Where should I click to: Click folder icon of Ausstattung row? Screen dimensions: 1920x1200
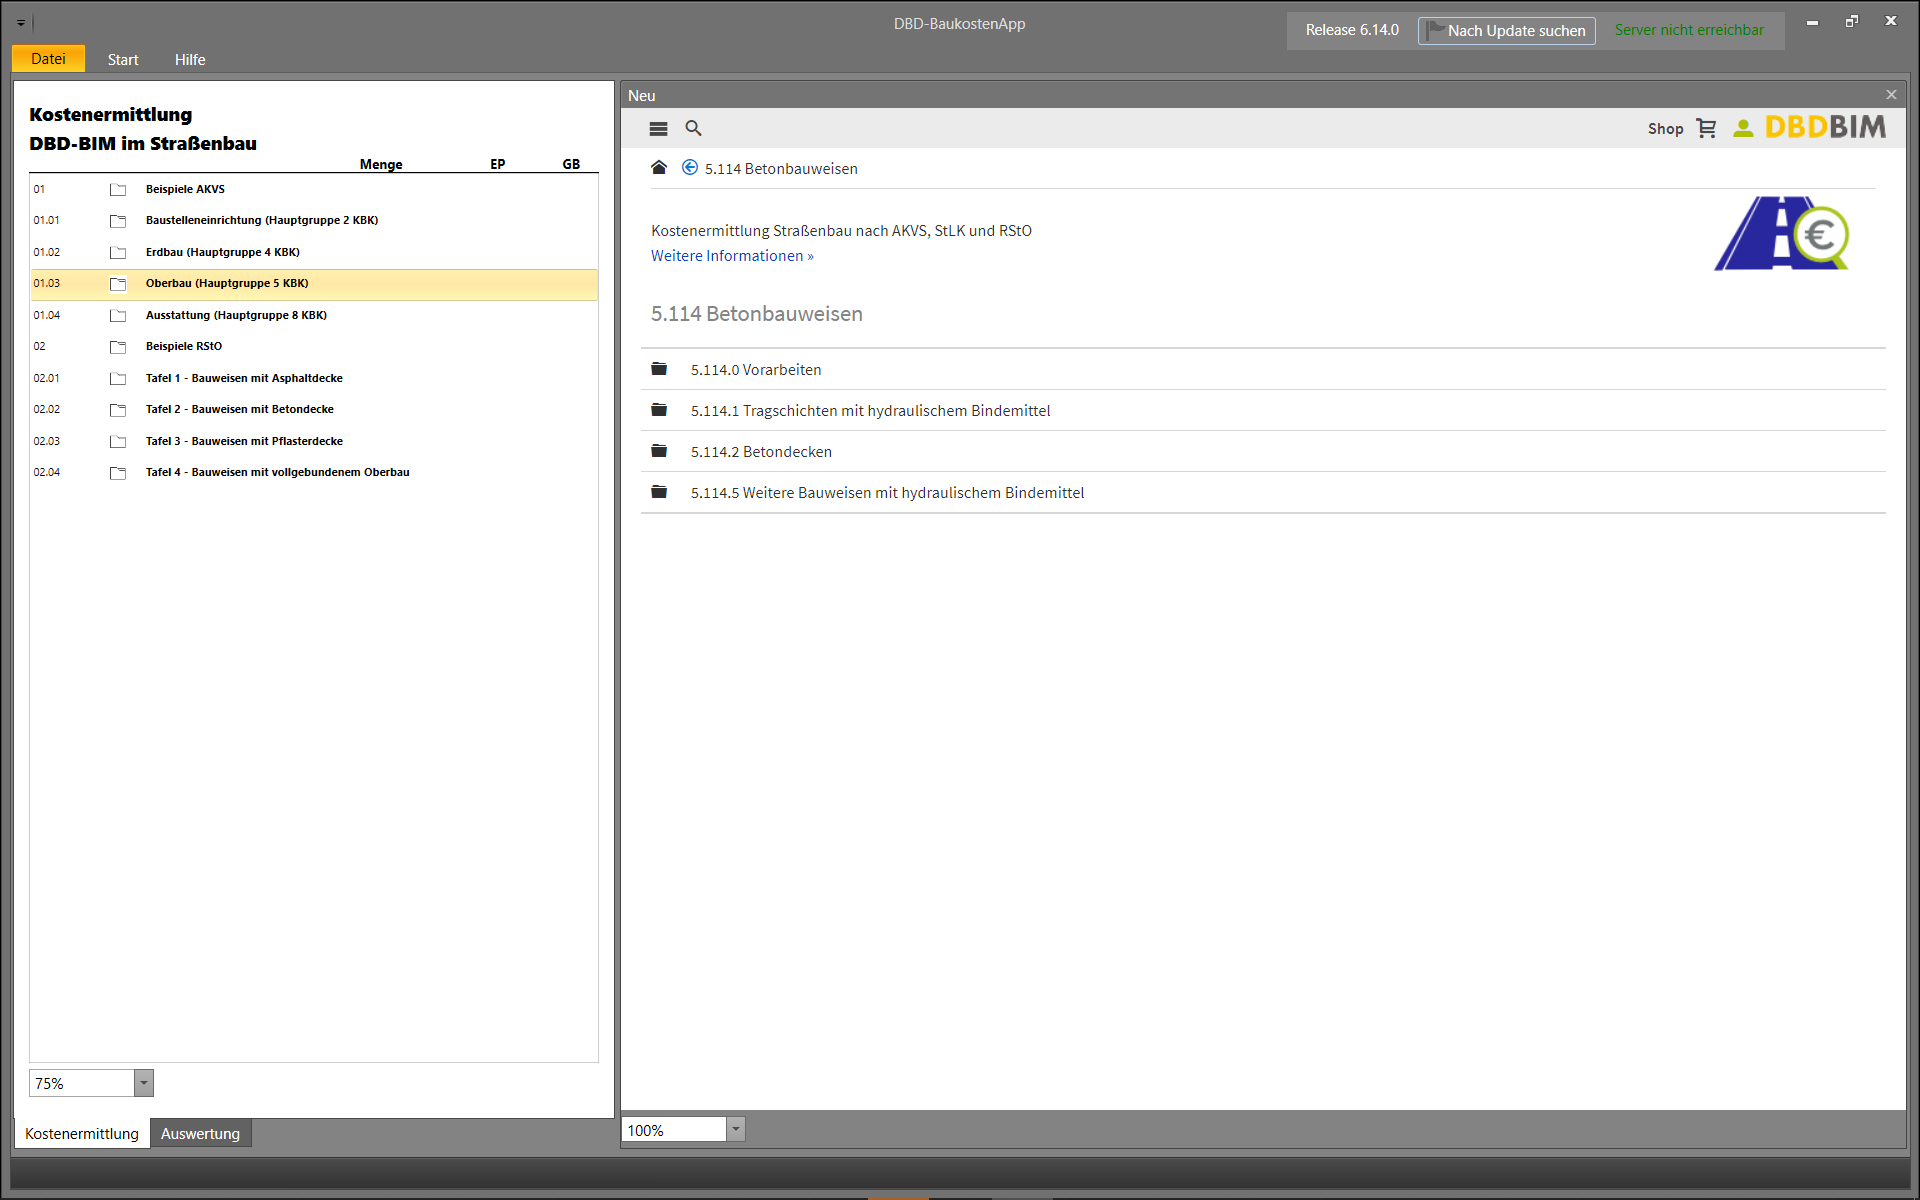[118, 315]
